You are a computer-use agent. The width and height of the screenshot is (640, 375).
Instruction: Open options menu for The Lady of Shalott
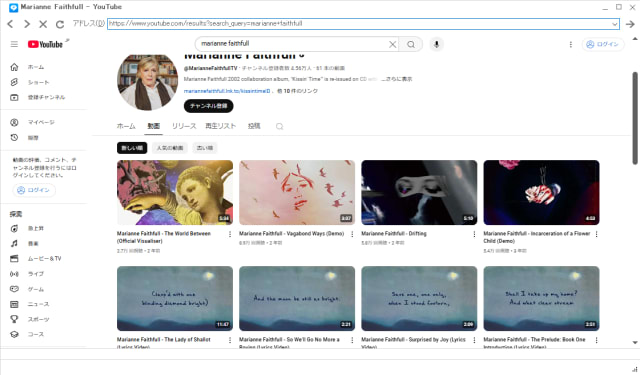tap(230, 340)
